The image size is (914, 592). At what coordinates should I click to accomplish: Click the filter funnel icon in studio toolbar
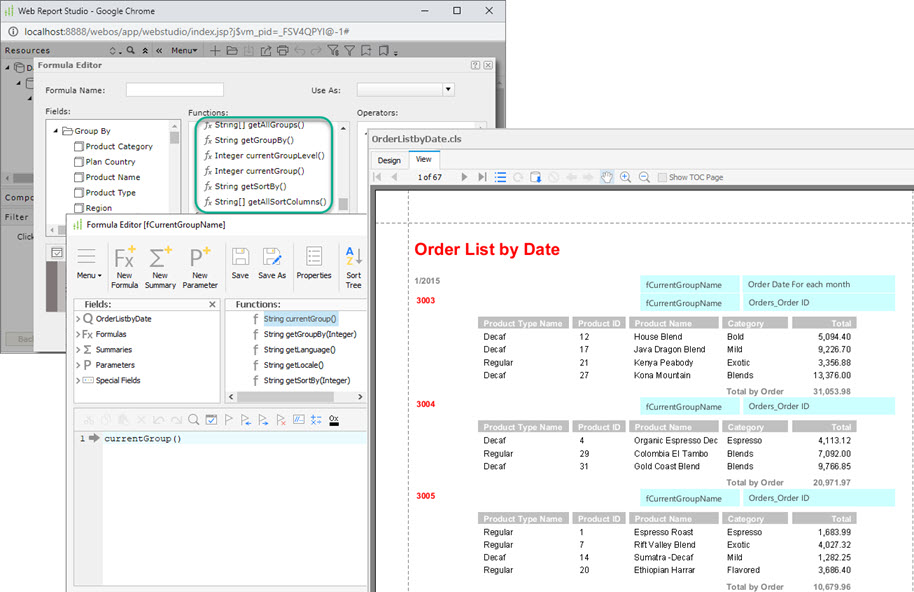click(350, 51)
